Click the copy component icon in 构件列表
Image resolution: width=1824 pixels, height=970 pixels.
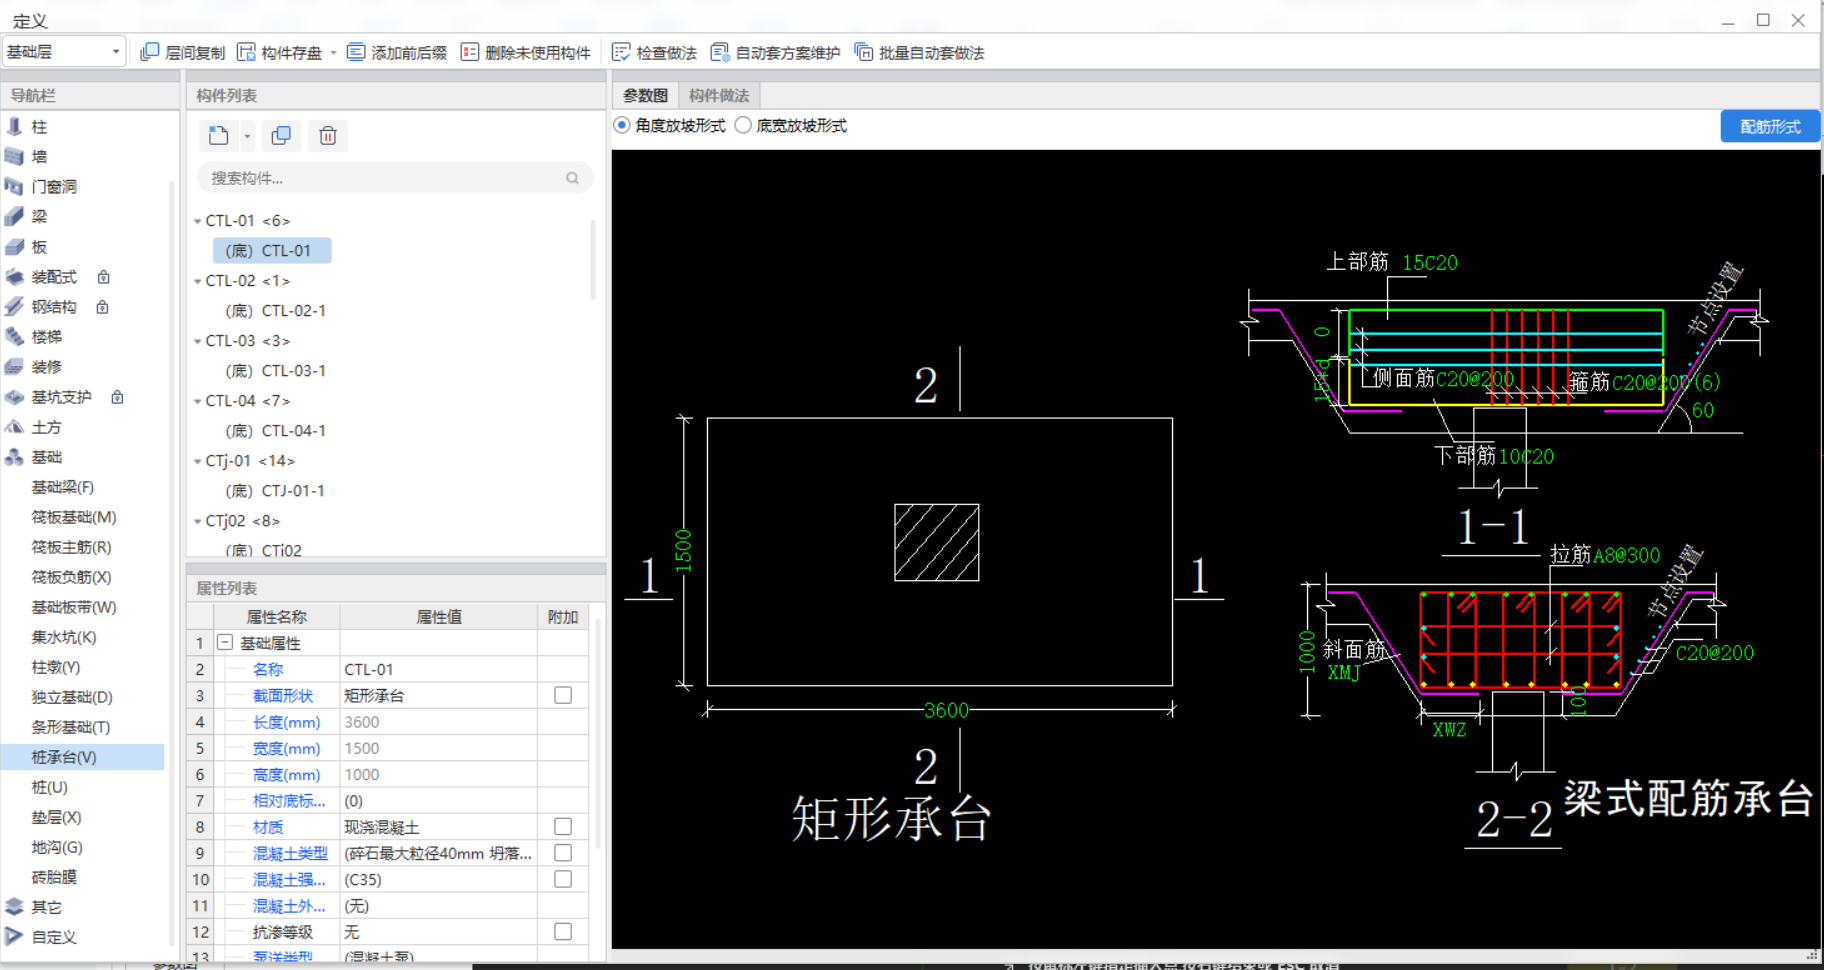(281, 135)
